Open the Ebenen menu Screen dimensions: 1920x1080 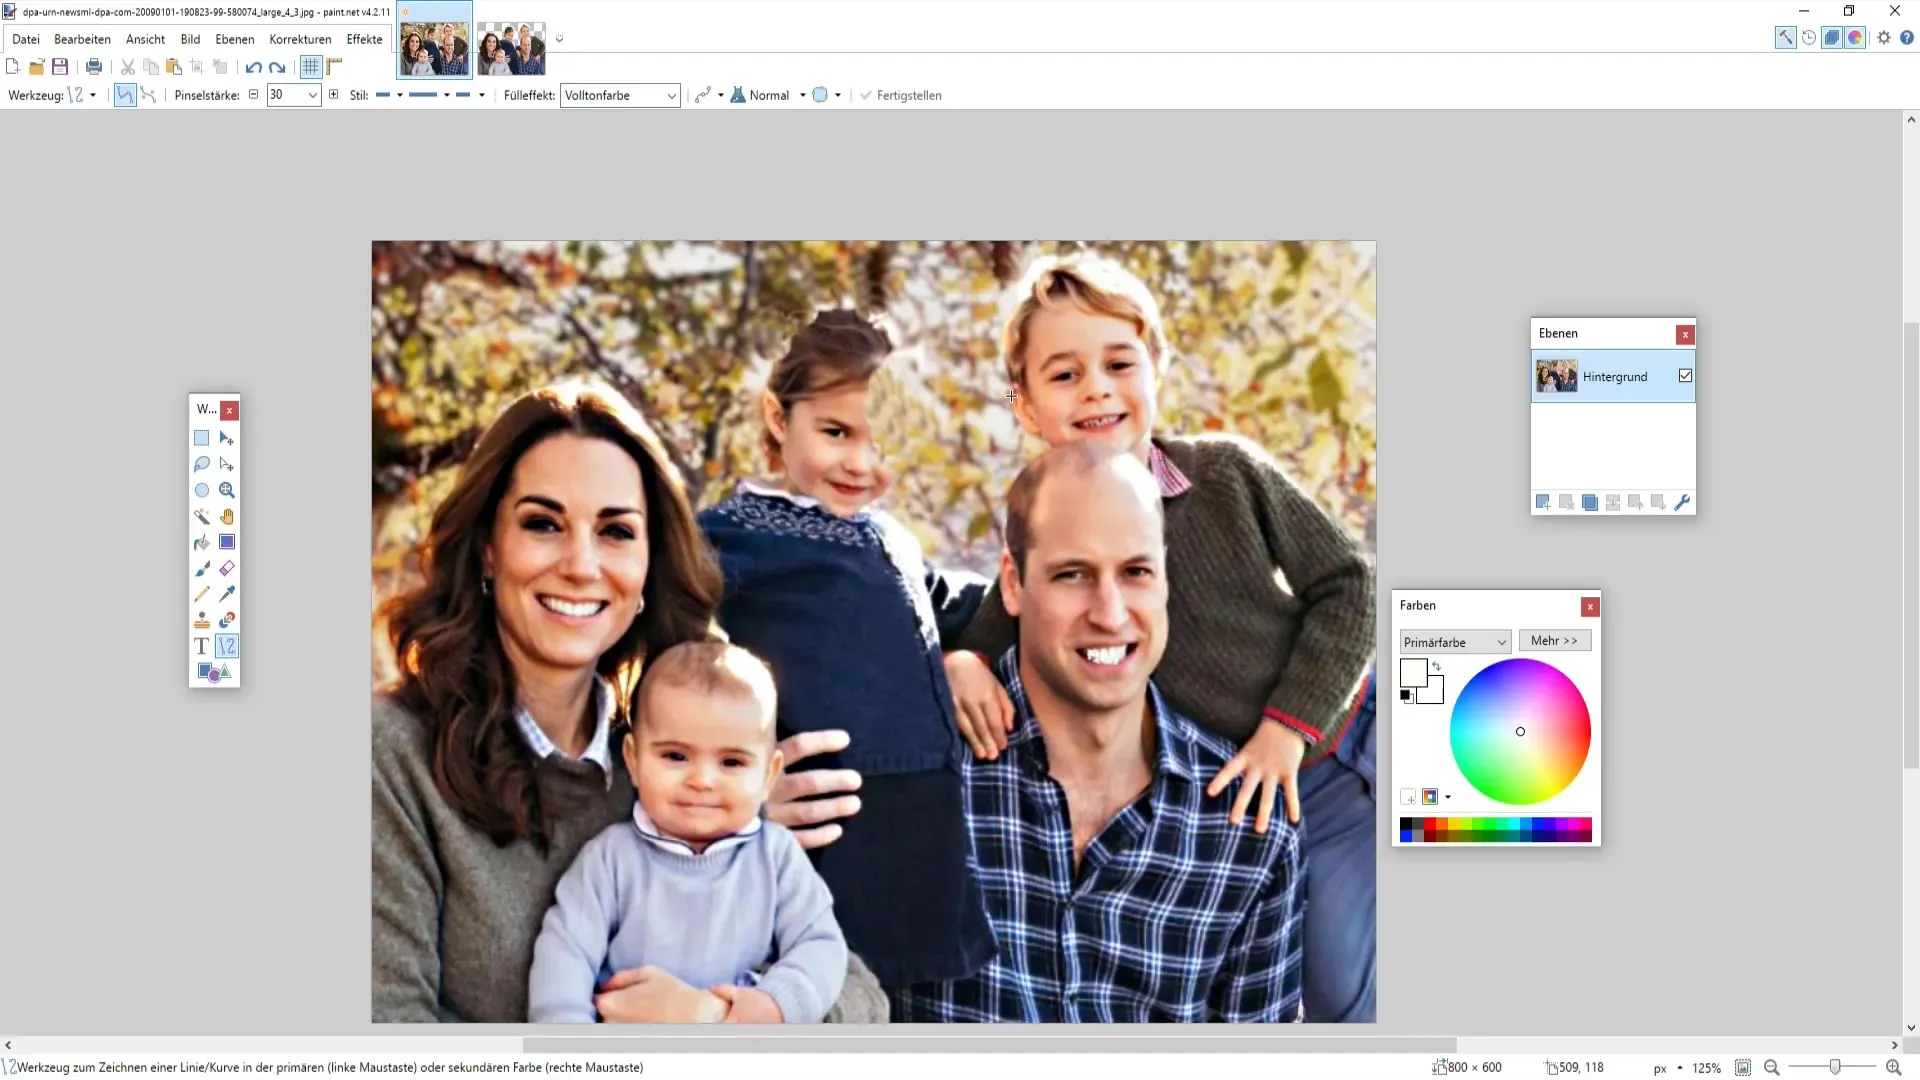pyautogui.click(x=233, y=38)
